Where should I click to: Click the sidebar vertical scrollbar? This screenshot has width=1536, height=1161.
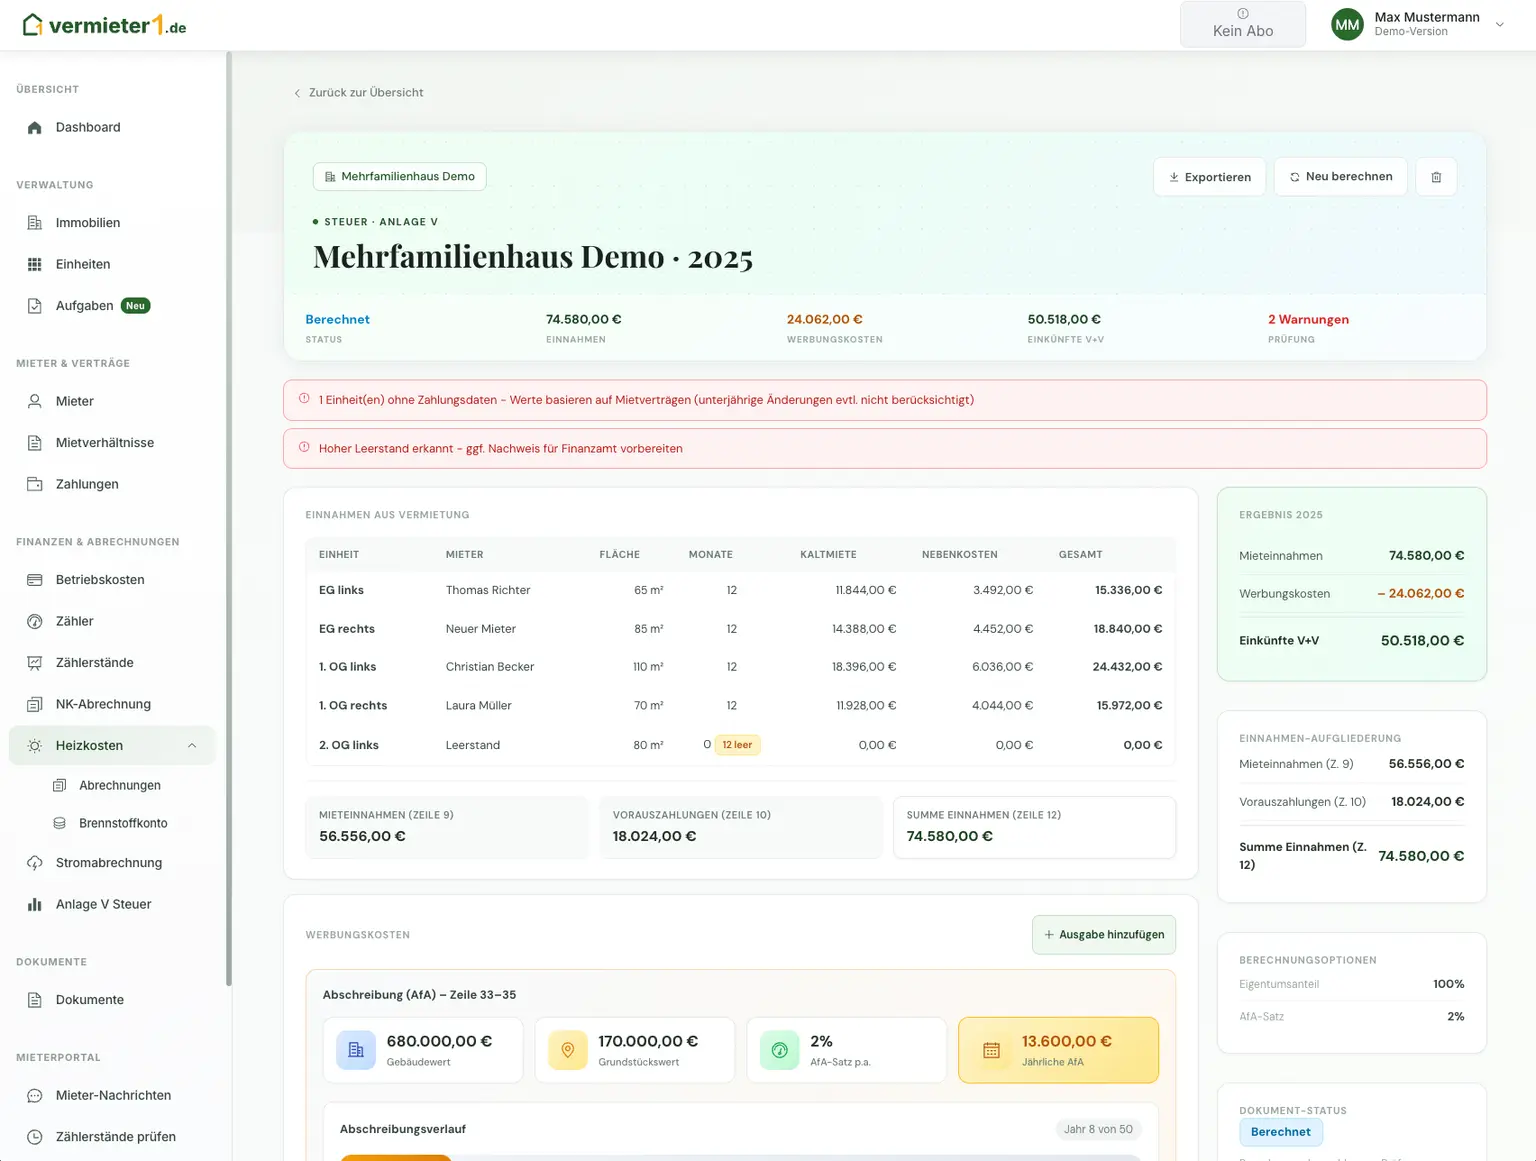tap(228, 520)
